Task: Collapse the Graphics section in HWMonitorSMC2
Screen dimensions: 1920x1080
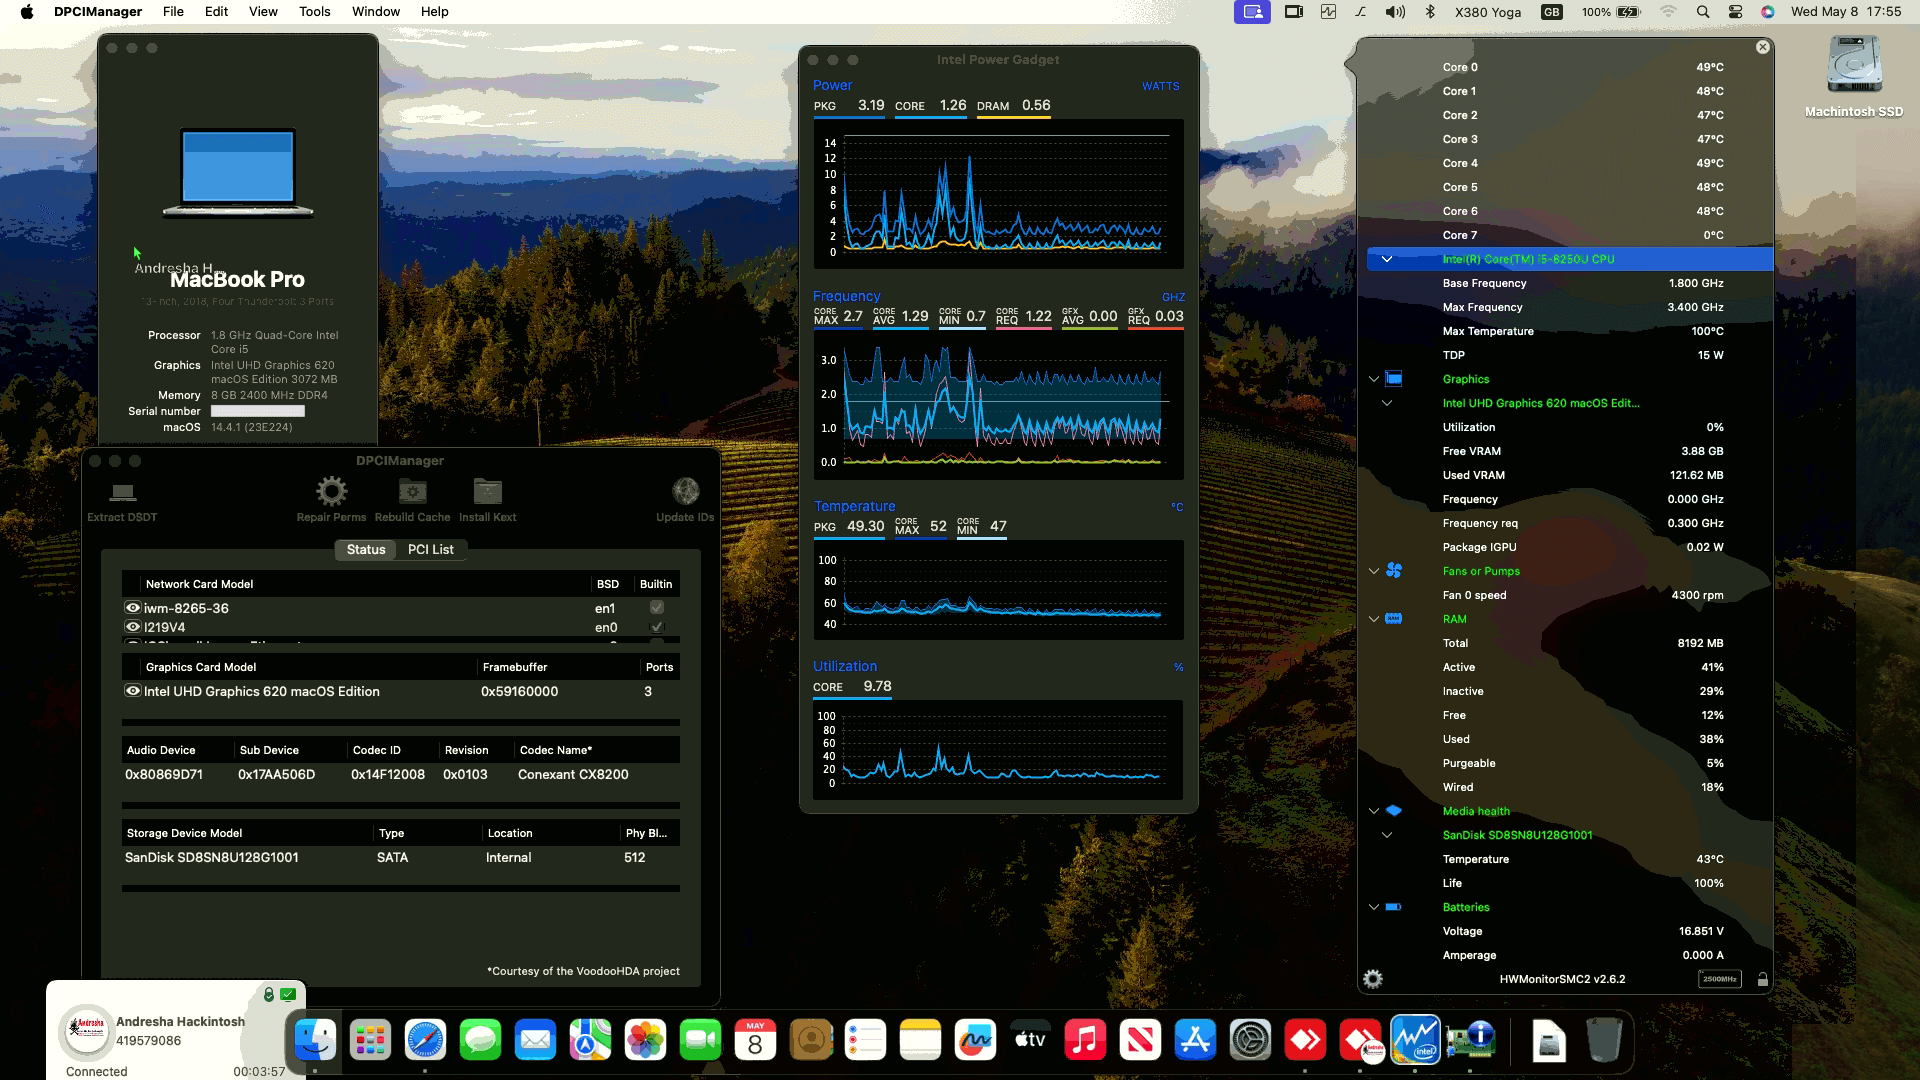Action: [1374, 379]
